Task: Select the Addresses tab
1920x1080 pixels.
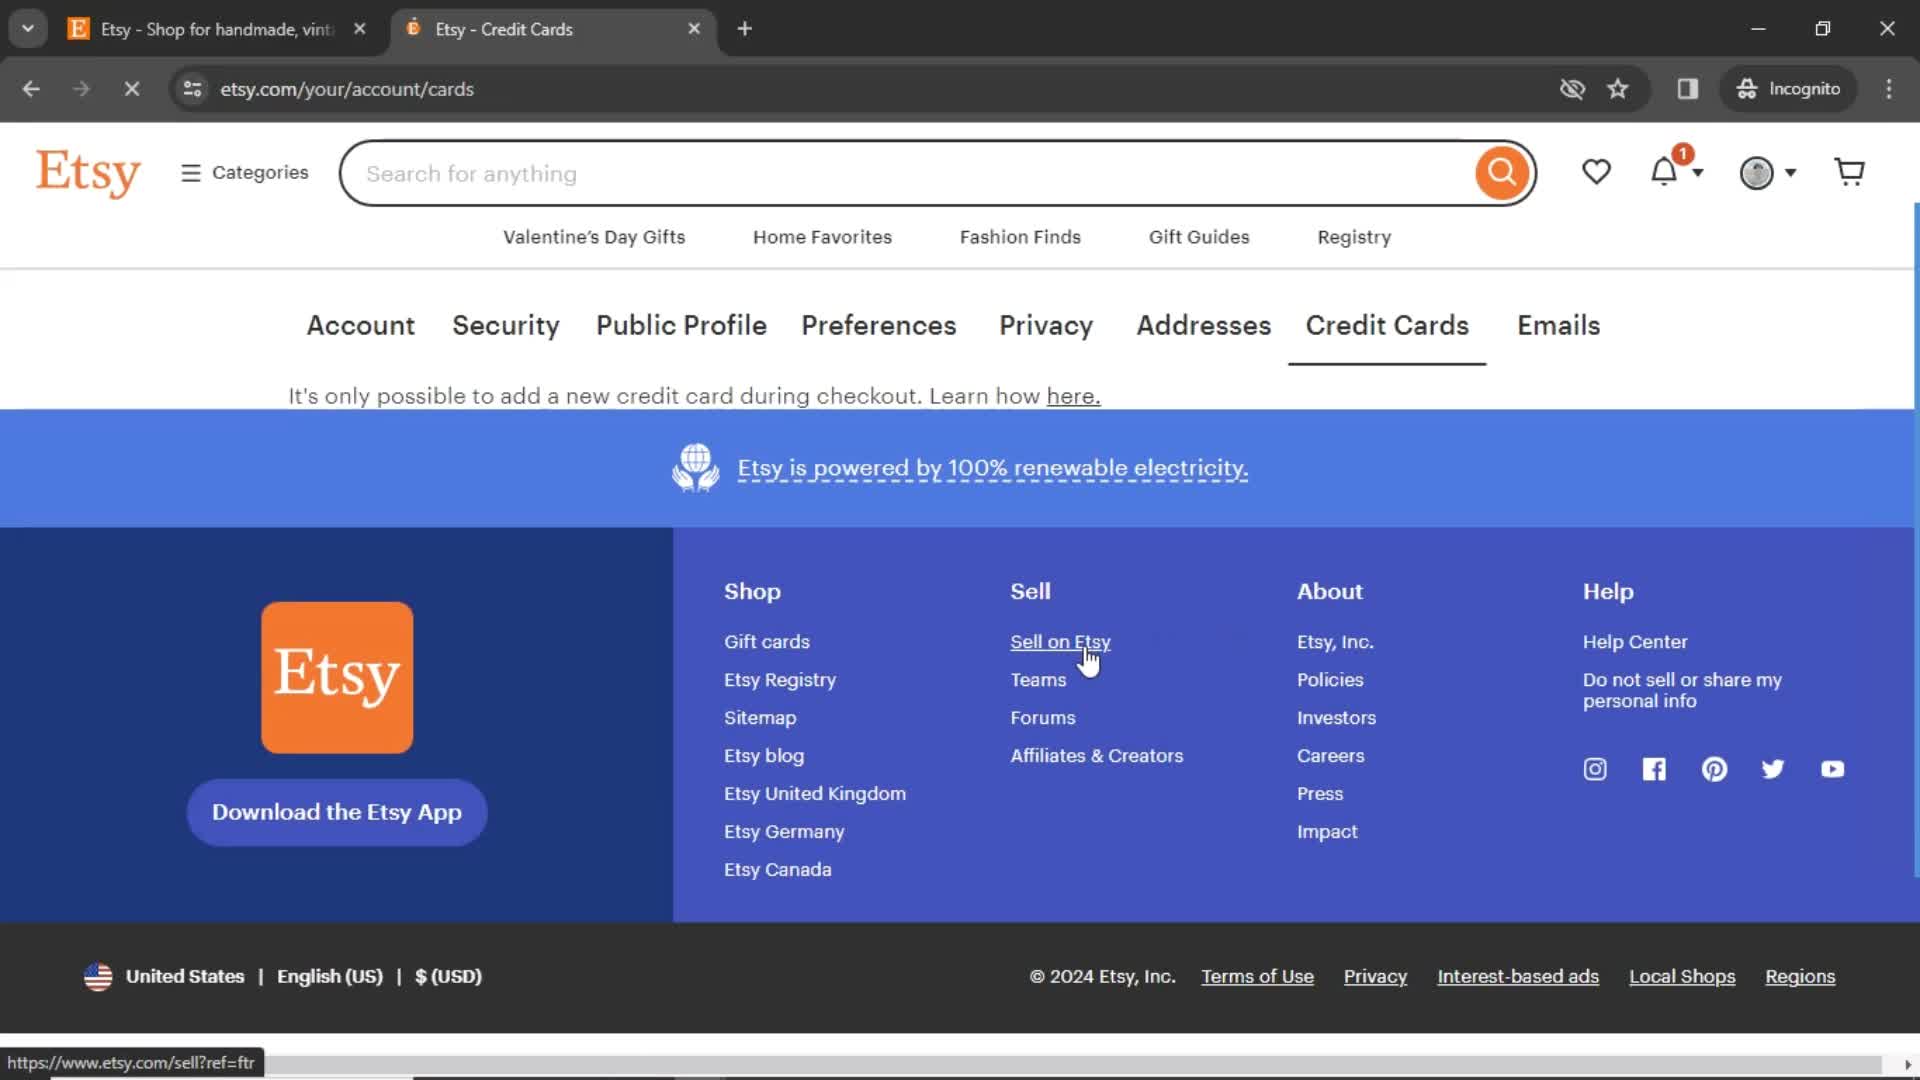Action: click(x=1204, y=326)
